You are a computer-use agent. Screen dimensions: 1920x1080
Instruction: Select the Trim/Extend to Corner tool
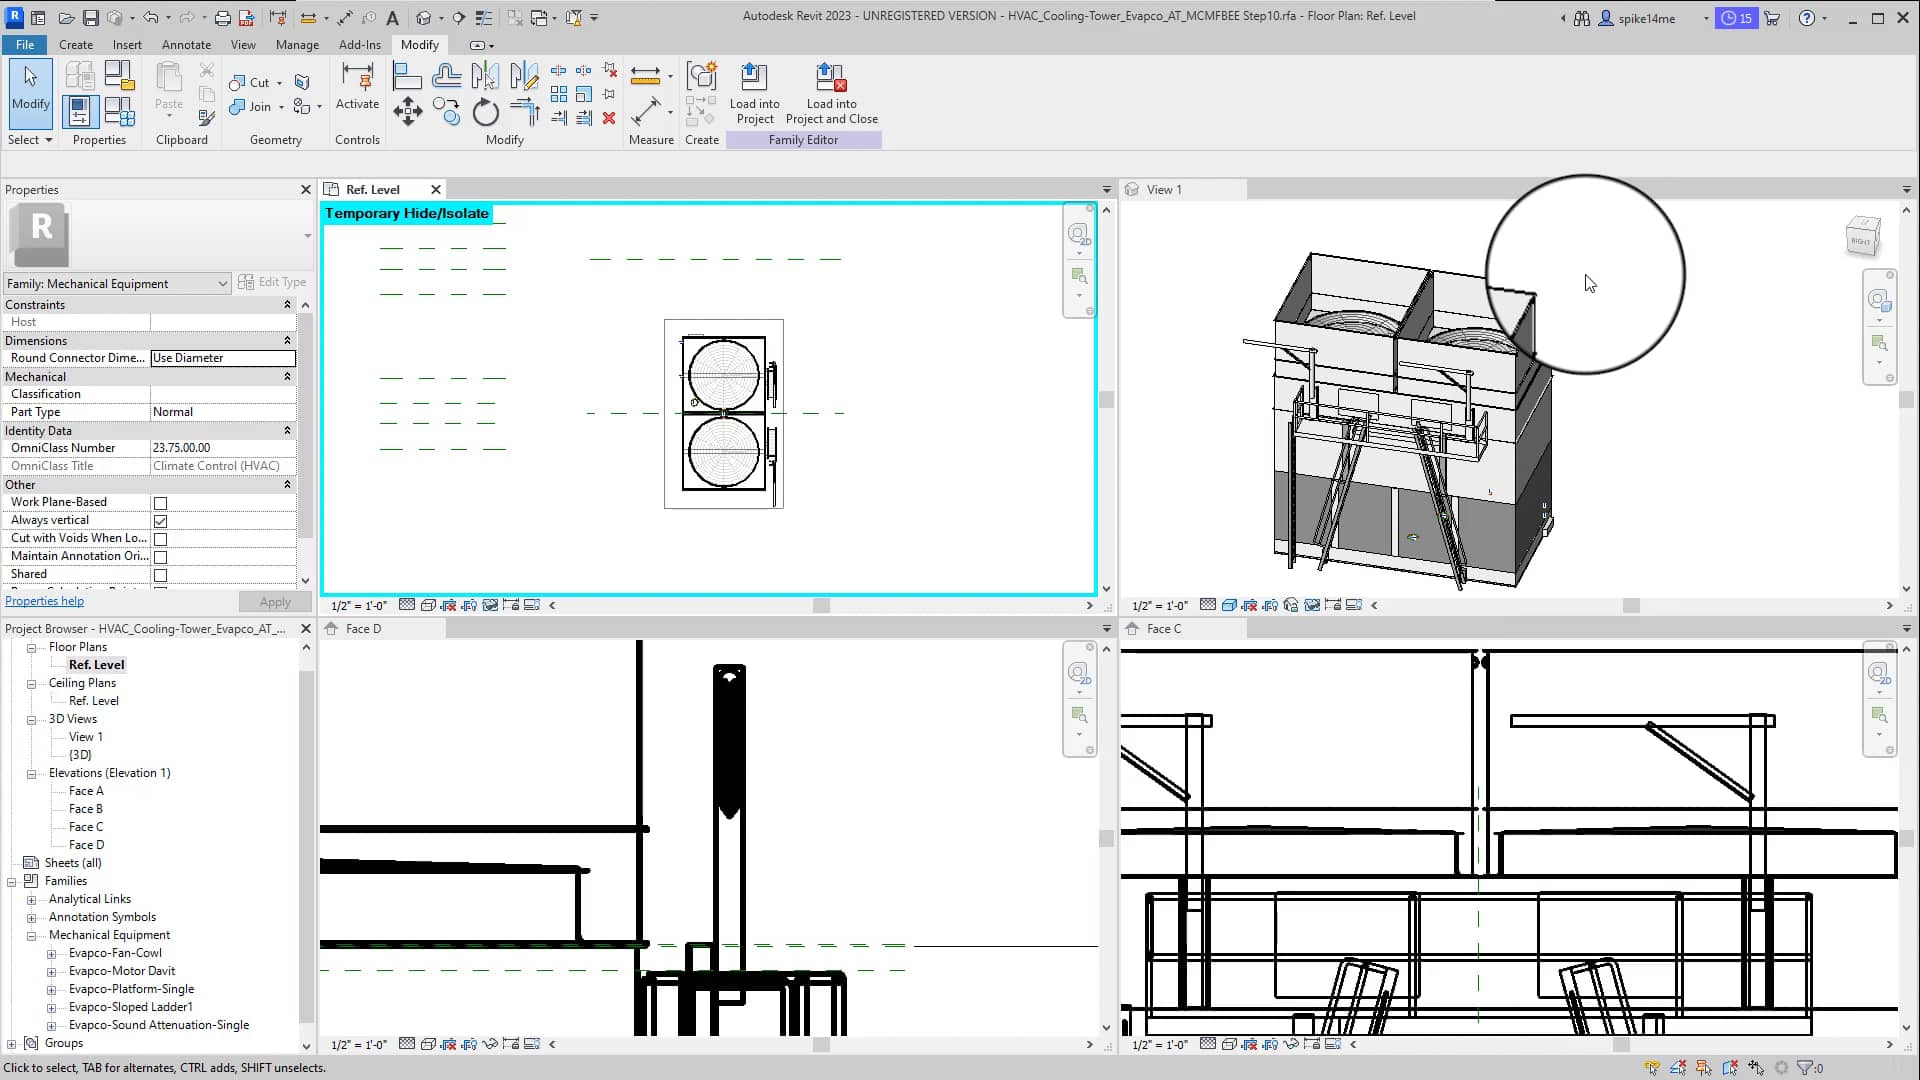click(x=524, y=111)
